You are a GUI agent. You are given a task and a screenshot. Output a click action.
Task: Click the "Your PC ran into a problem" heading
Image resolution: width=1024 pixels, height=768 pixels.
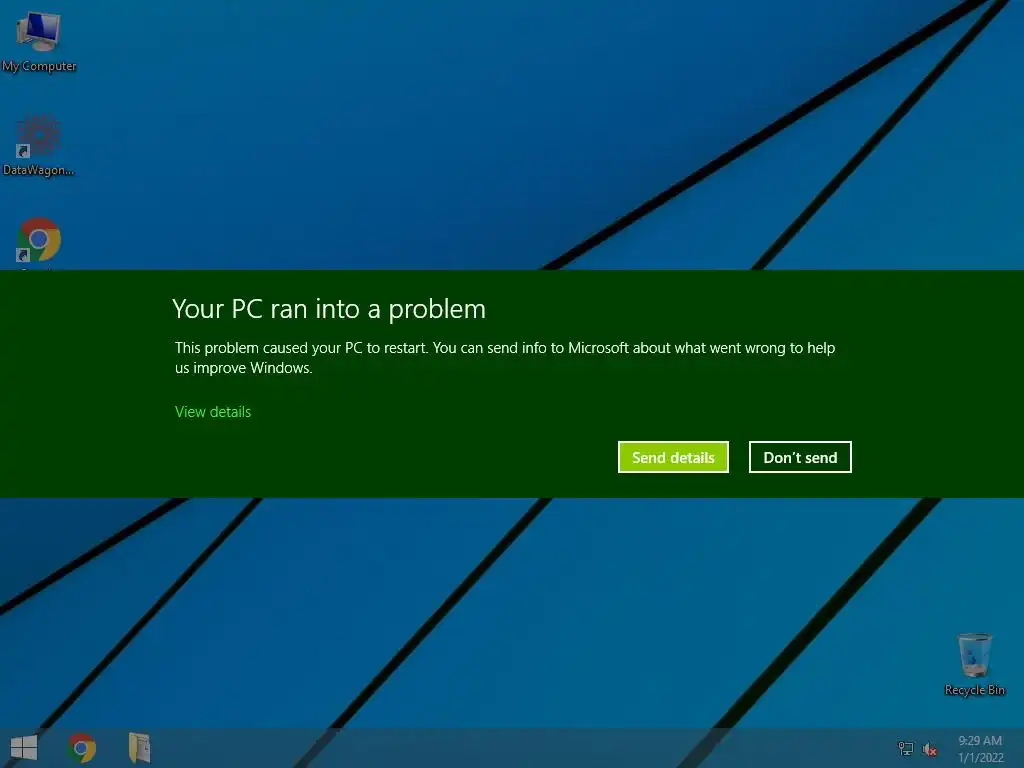coord(329,309)
